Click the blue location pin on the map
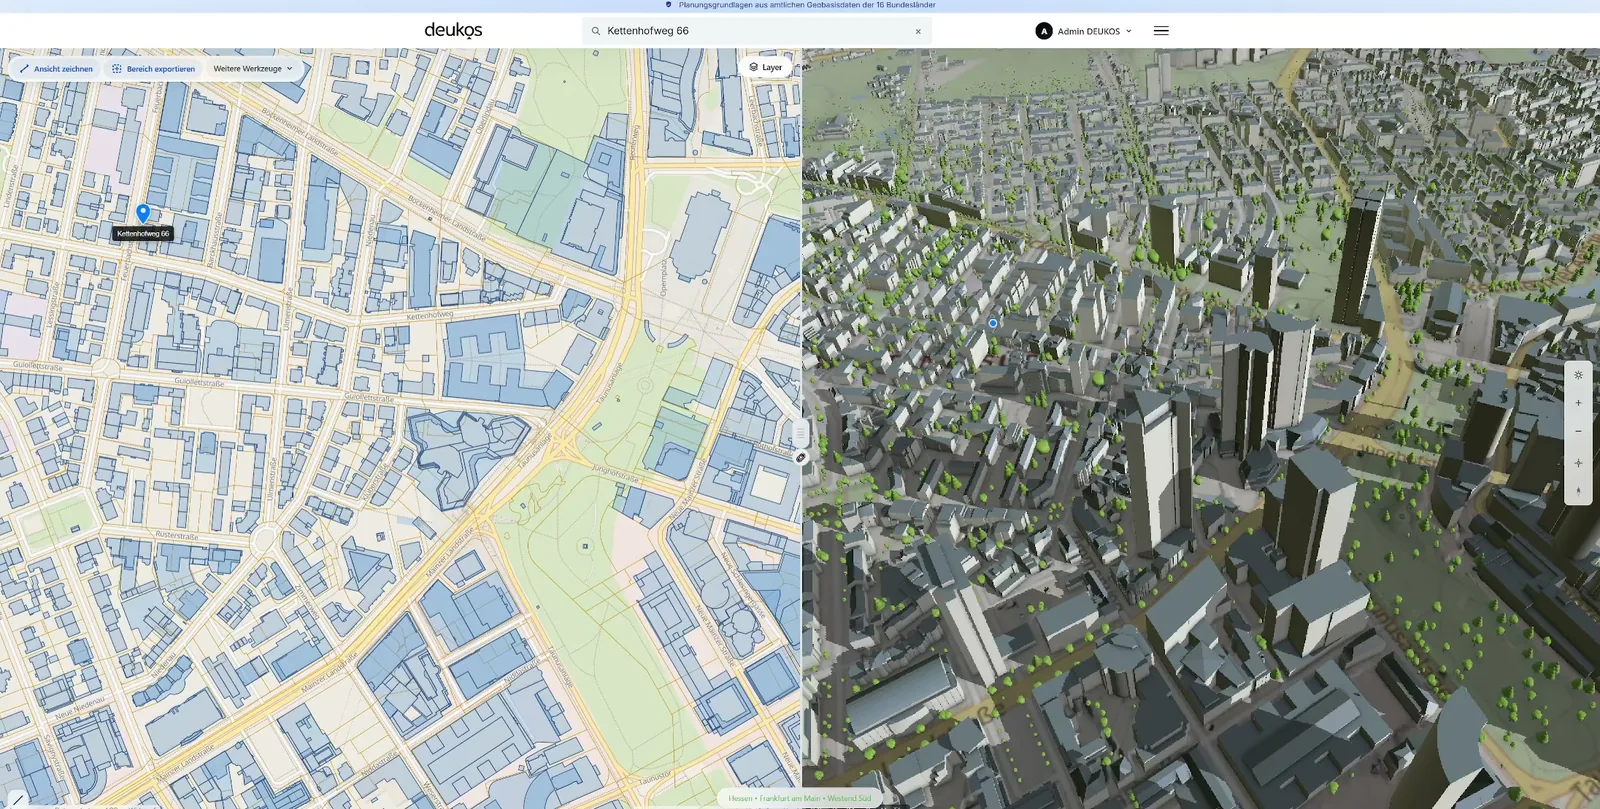 click(143, 212)
